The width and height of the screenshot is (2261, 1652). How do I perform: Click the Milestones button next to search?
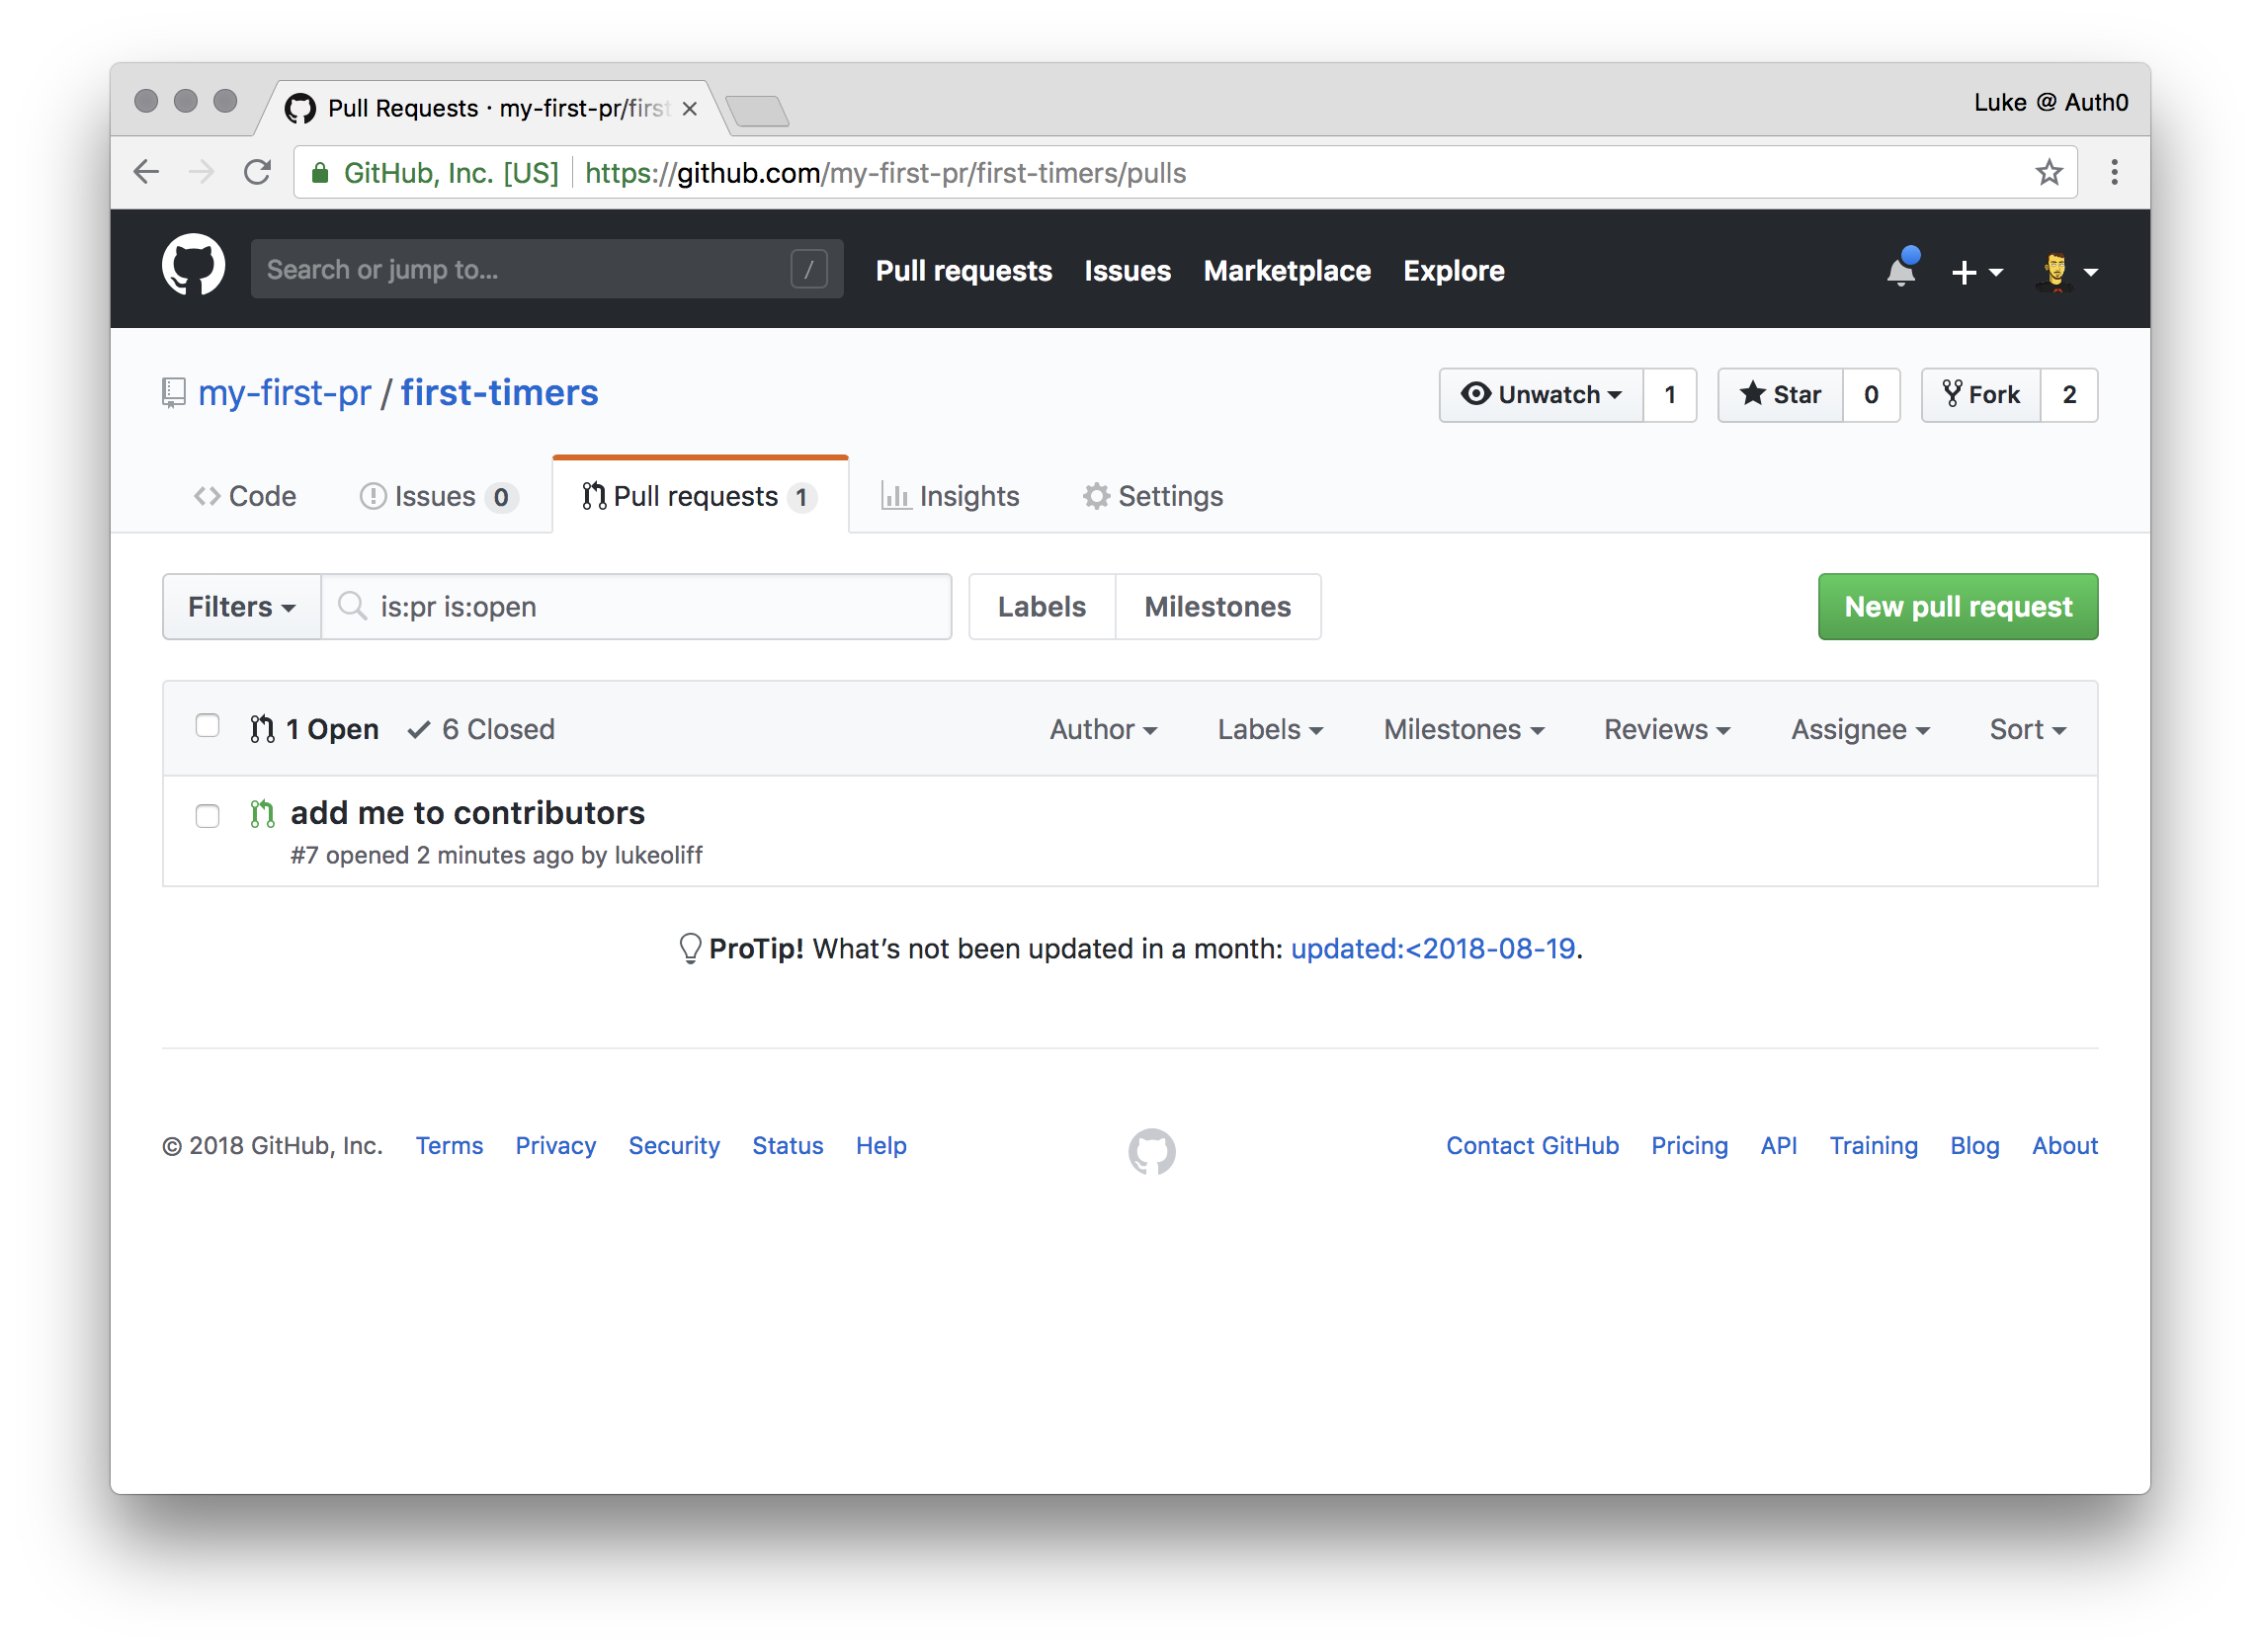click(x=1218, y=606)
